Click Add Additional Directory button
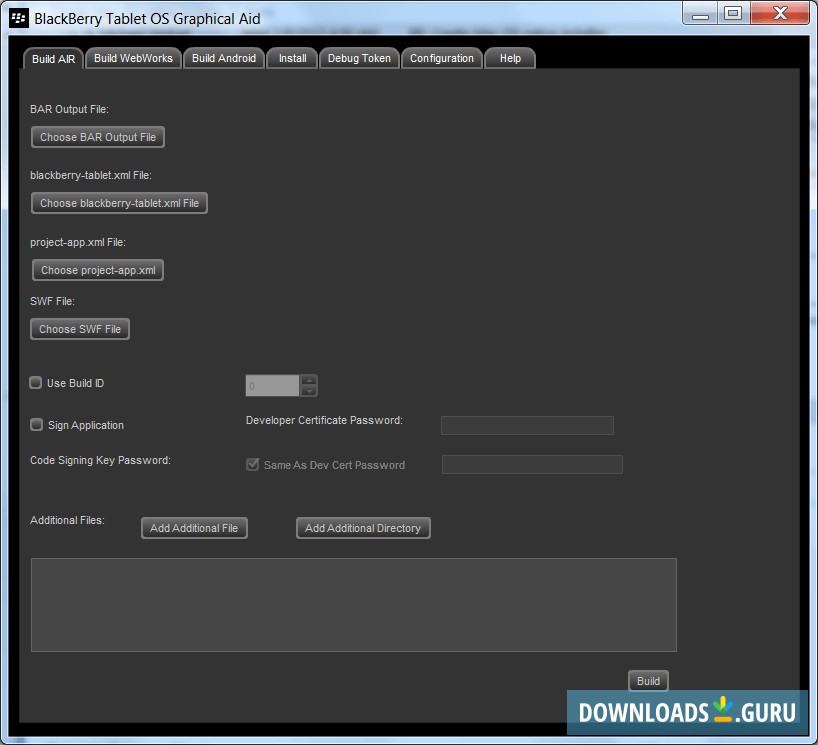 363,528
